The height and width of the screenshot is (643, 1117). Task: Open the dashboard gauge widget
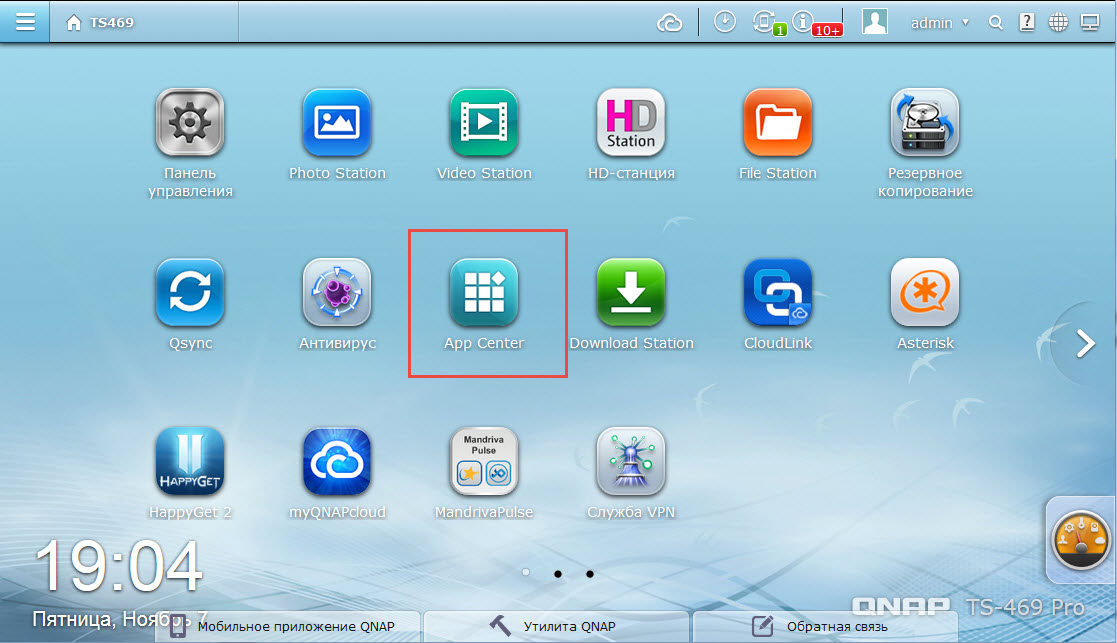(x=1081, y=541)
